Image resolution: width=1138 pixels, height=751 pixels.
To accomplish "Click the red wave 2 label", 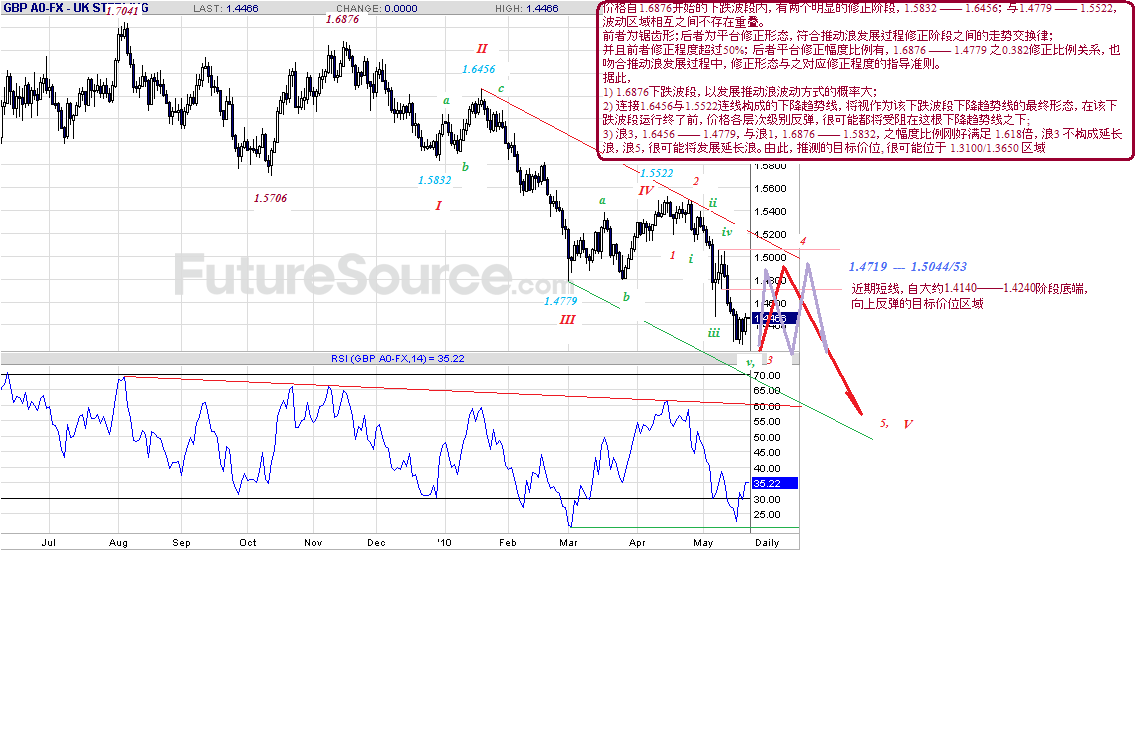I will pyautogui.click(x=696, y=181).
